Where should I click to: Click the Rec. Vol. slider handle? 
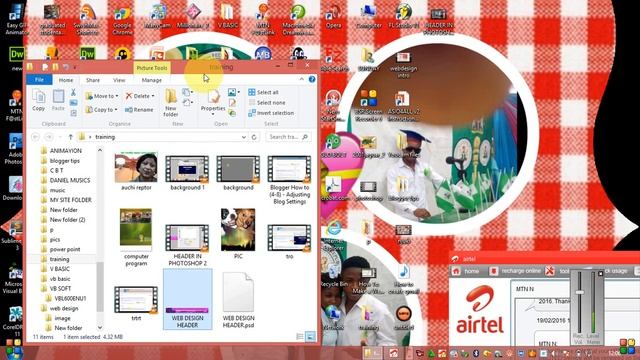click(x=579, y=292)
